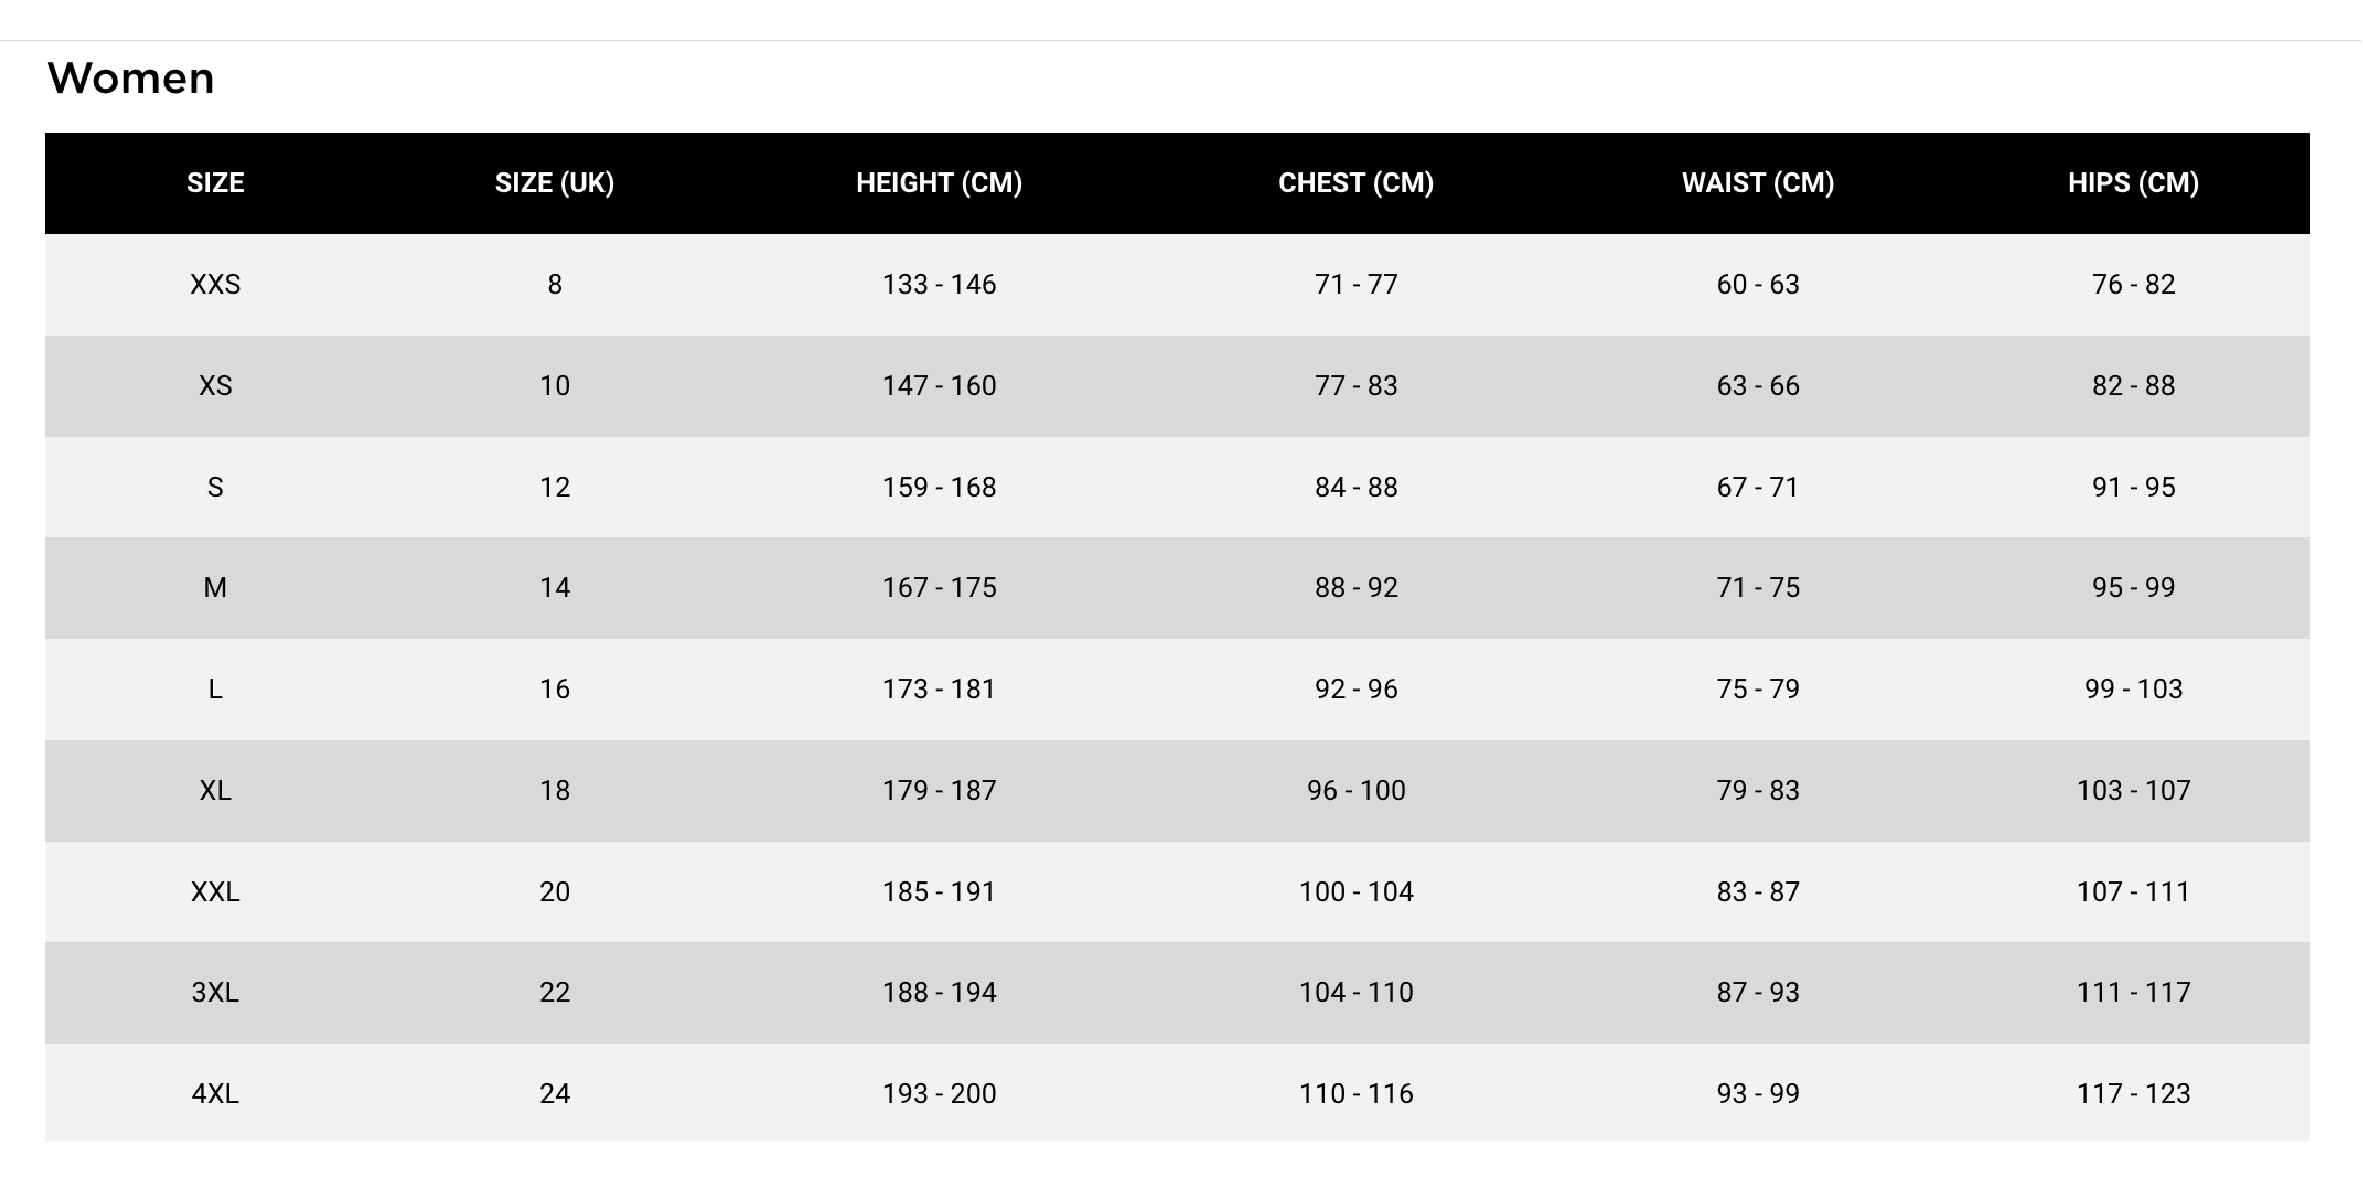The image size is (2363, 1182).
Task: Click UK size 24 cell
Action: point(554,1094)
